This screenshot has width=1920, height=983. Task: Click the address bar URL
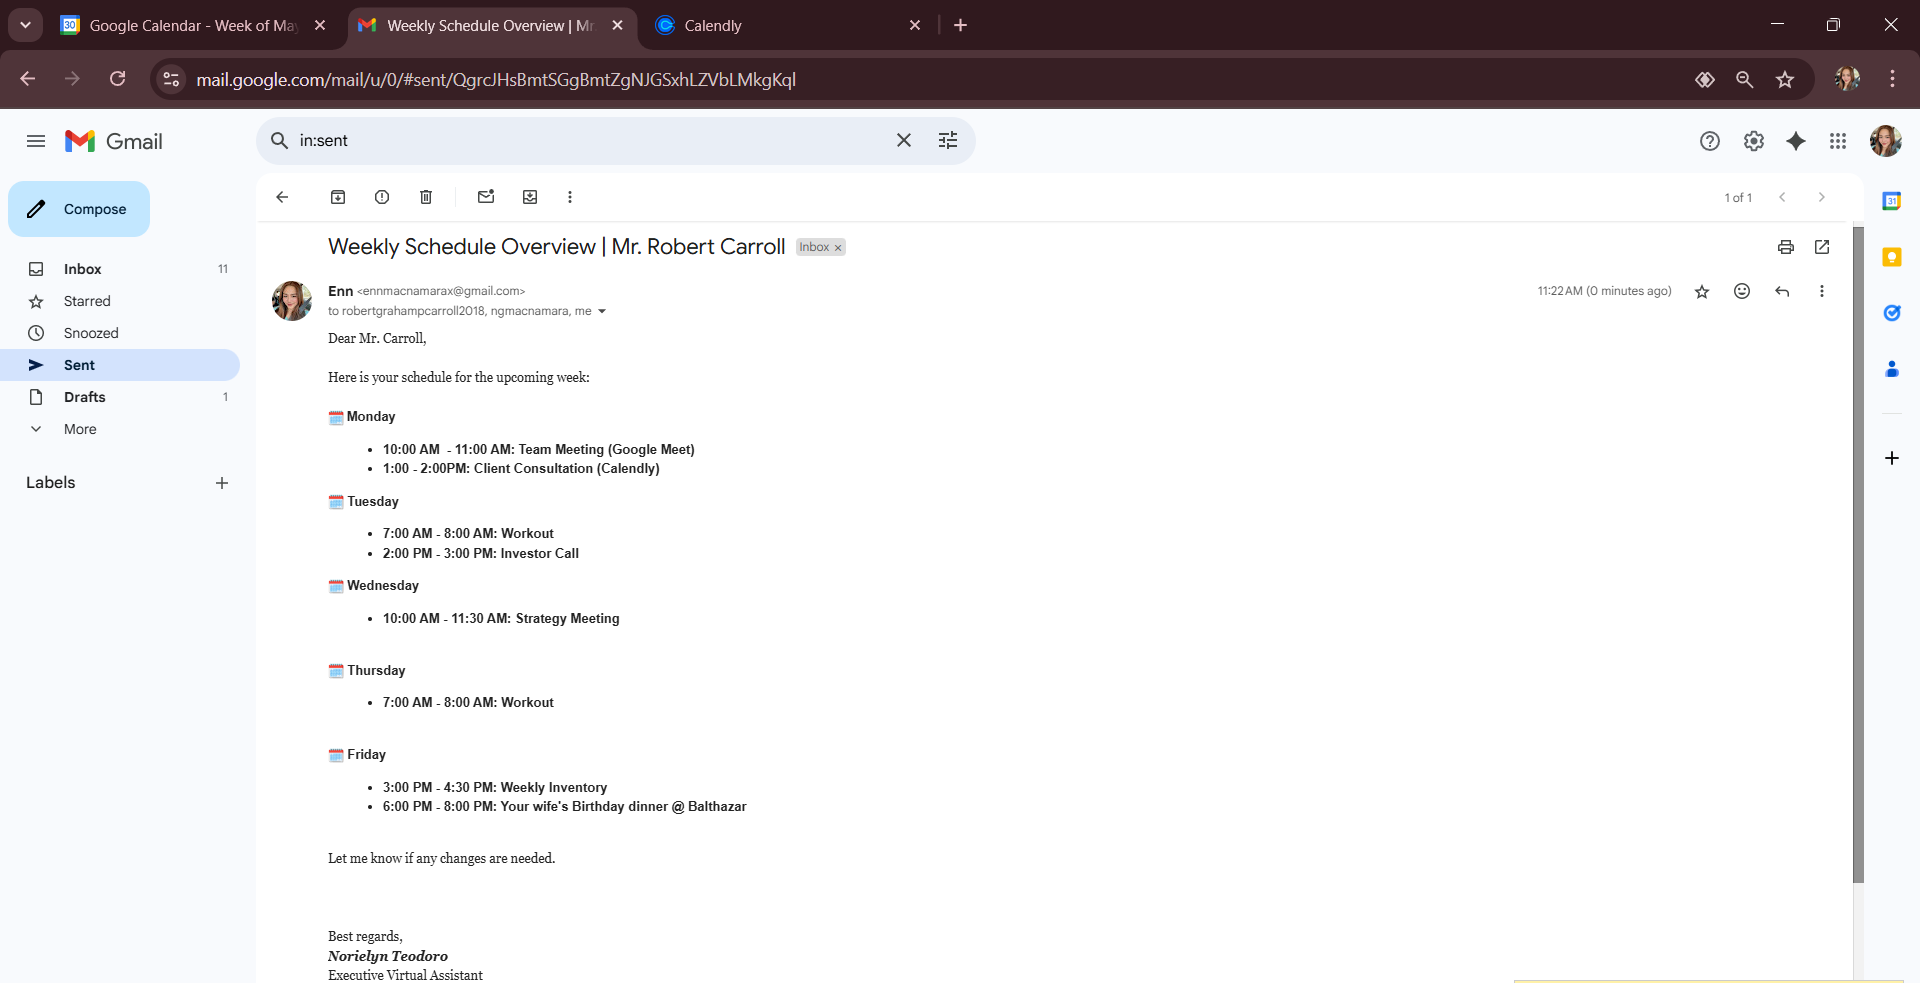(x=496, y=80)
